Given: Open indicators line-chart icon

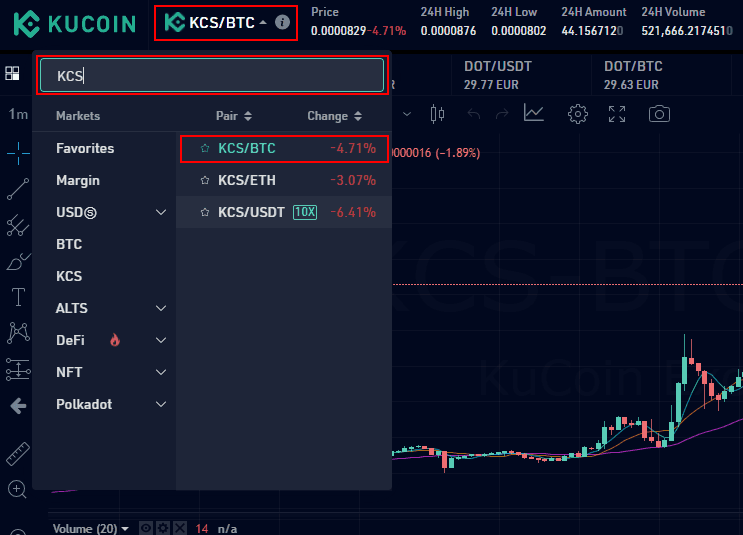Looking at the screenshot, I should [x=534, y=114].
